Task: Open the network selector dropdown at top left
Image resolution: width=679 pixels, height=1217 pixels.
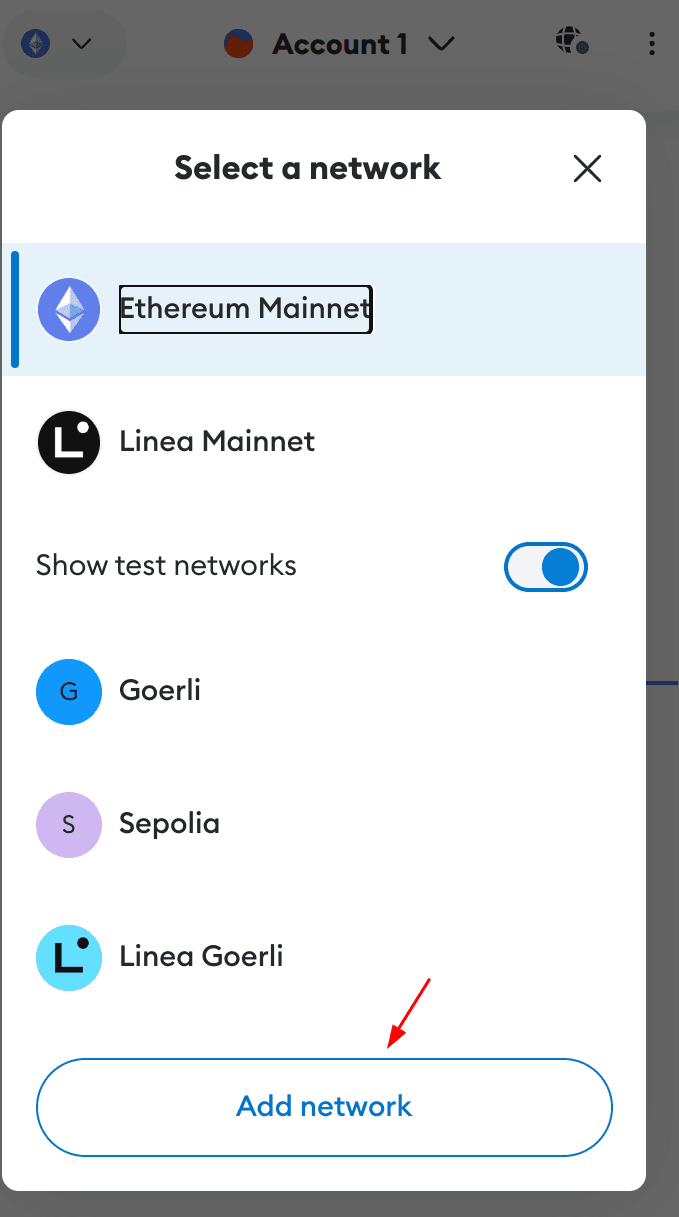Action: point(60,44)
